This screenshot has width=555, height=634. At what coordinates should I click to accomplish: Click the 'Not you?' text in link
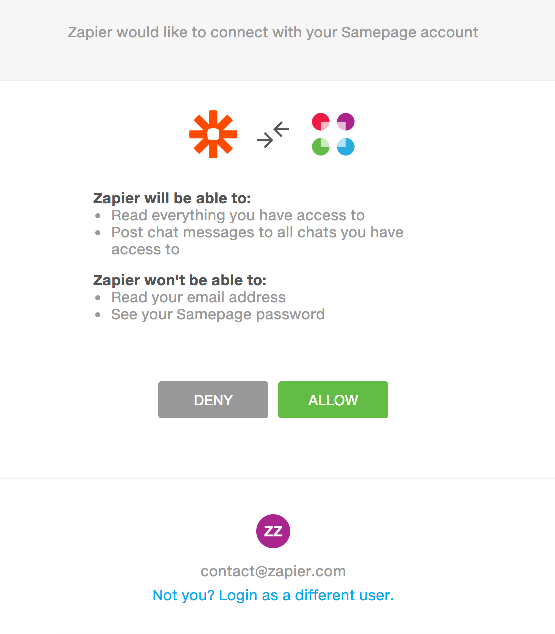(183, 595)
